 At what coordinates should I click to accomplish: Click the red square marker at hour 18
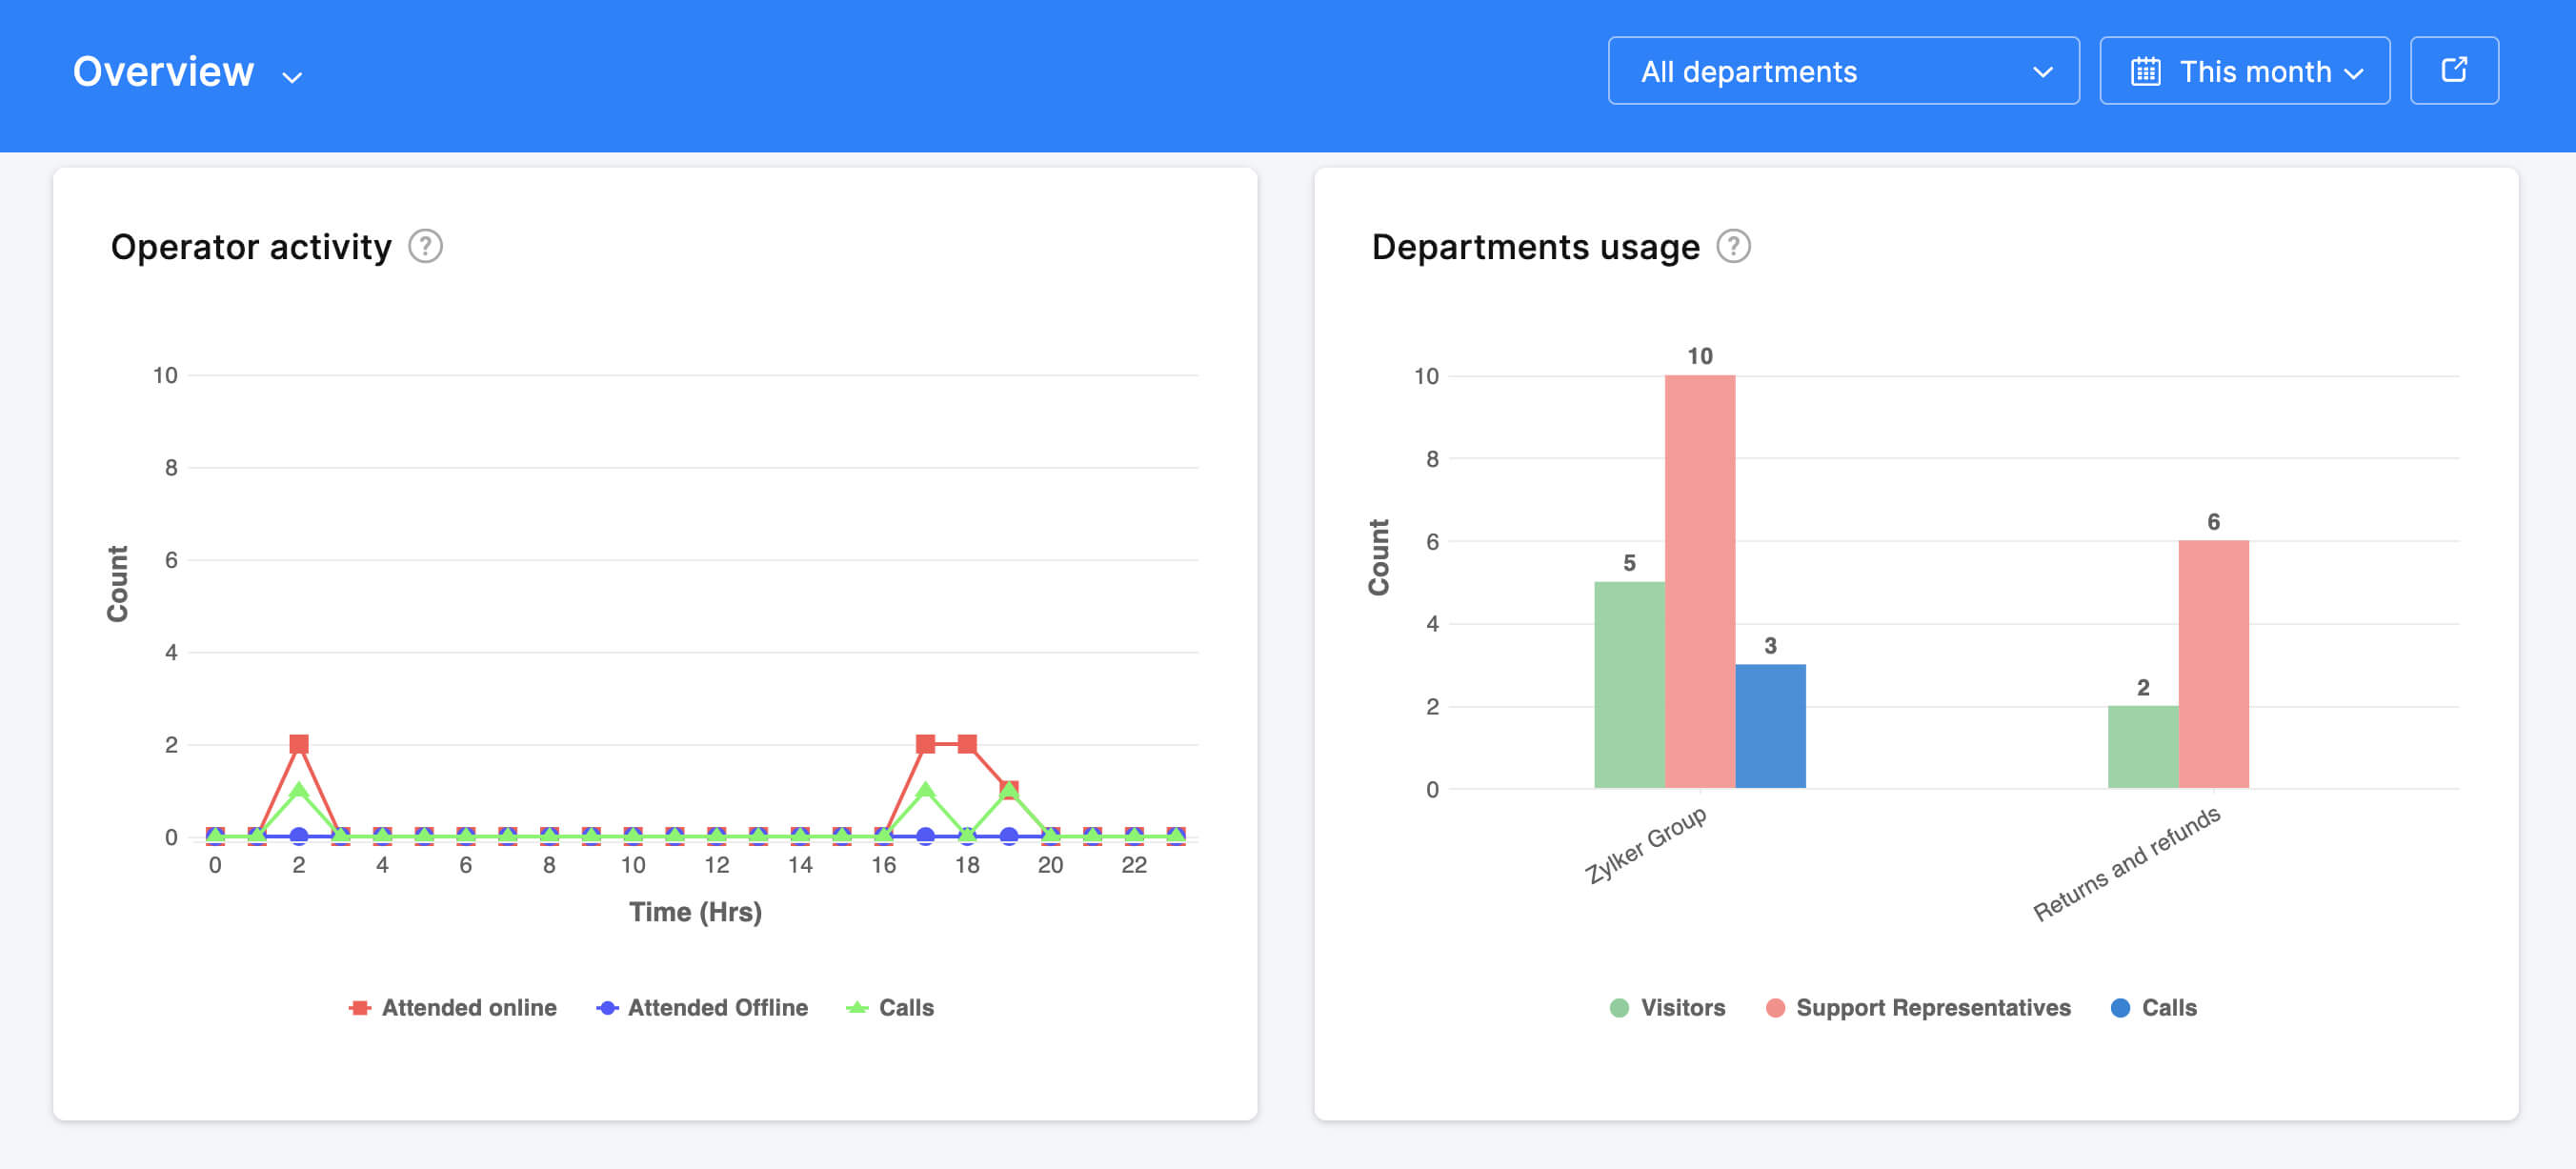point(967,744)
